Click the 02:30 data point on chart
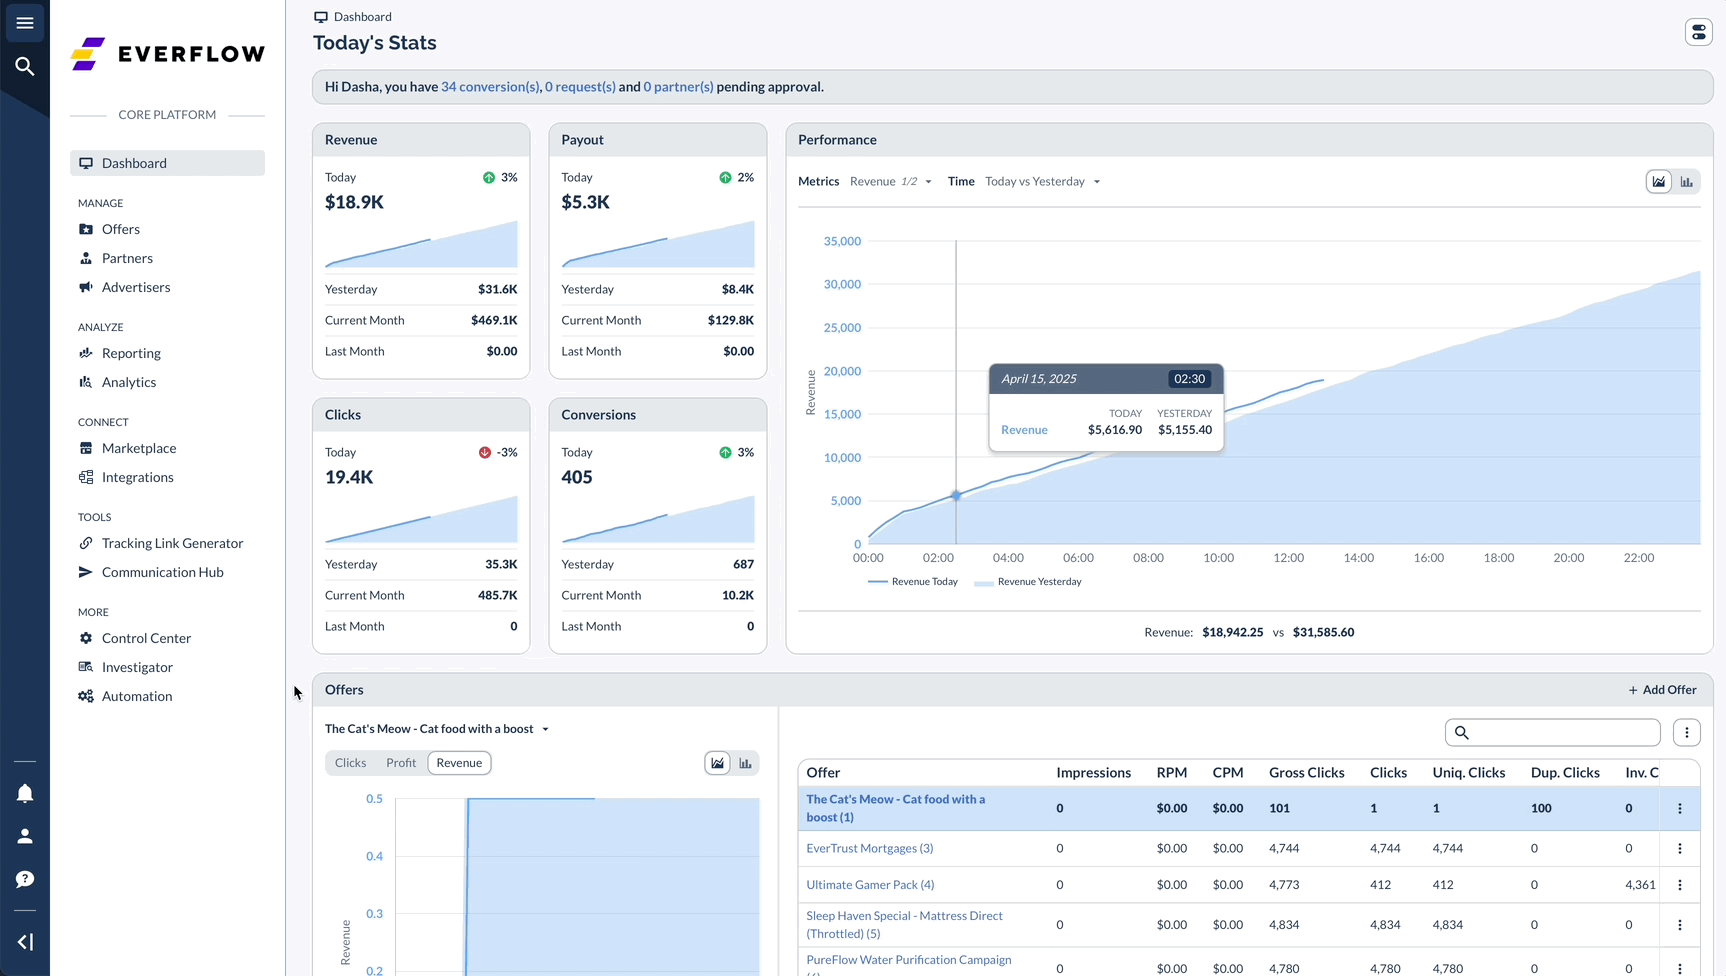Viewport: 1726px width, 976px height. pyautogui.click(x=956, y=496)
